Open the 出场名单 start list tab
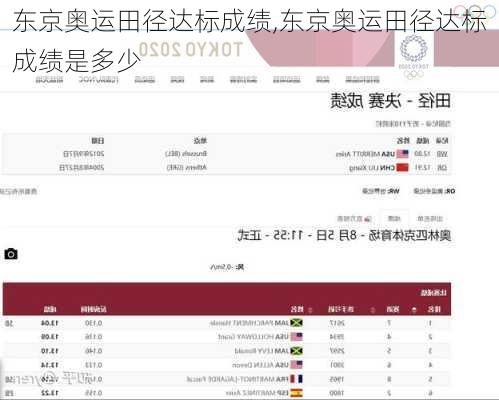Viewport: 499px width, 400px height. point(430,219)
